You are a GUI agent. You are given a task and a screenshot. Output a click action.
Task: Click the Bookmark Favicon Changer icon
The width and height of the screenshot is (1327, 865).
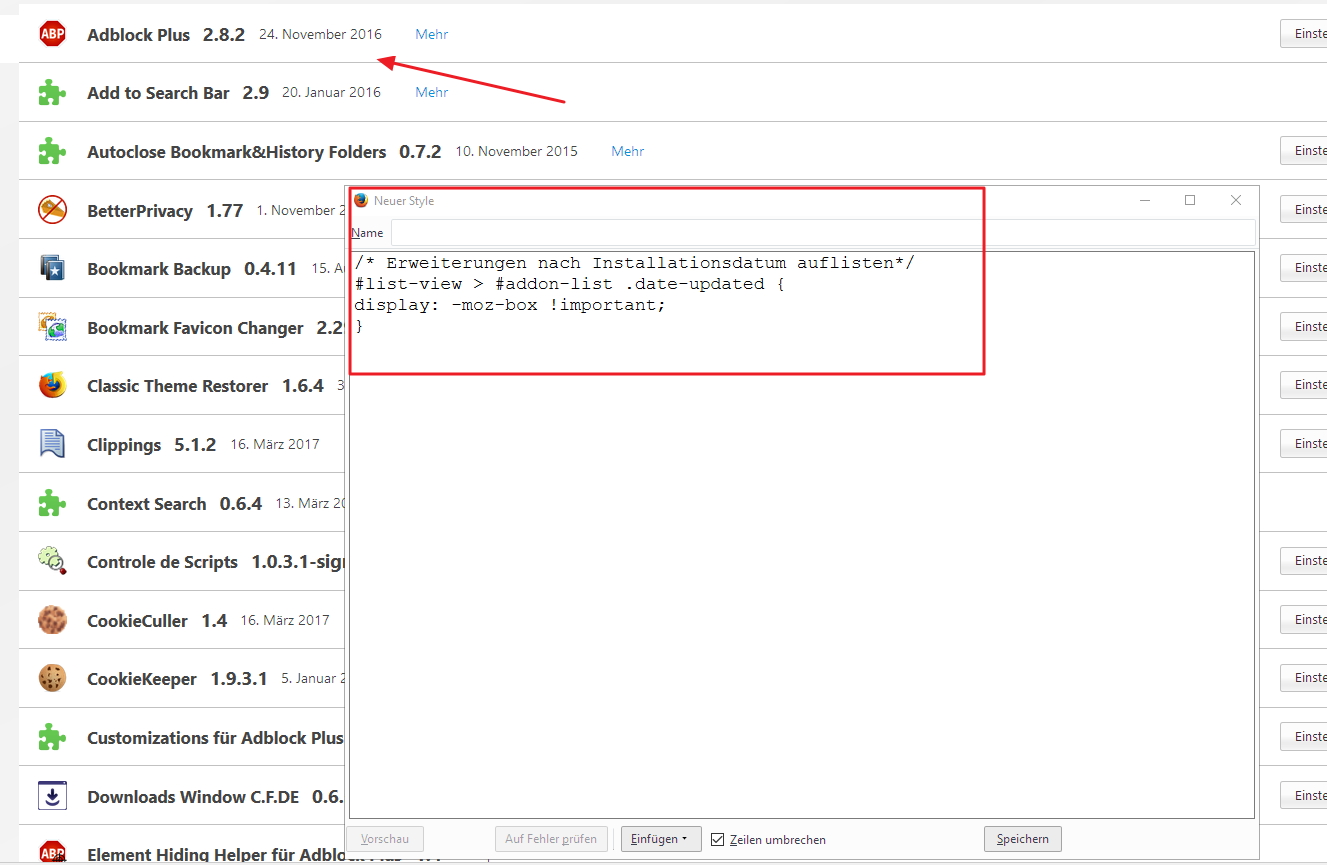click(x=52, y=327)
